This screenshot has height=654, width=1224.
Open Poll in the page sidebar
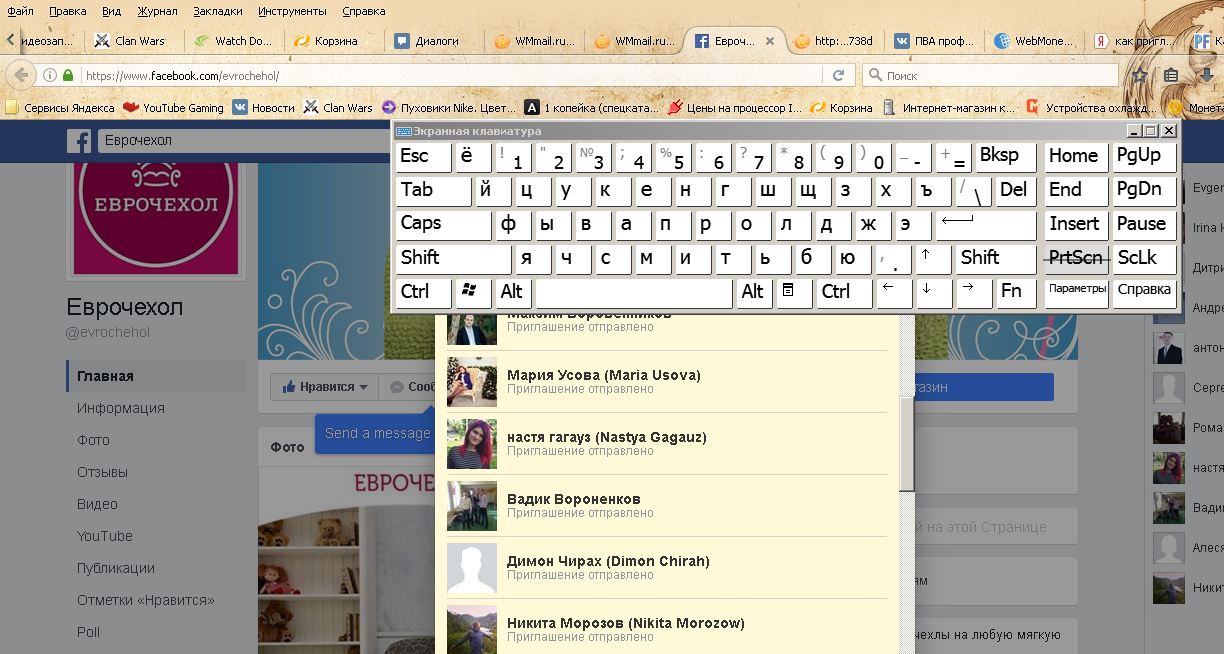click(89, 632)
